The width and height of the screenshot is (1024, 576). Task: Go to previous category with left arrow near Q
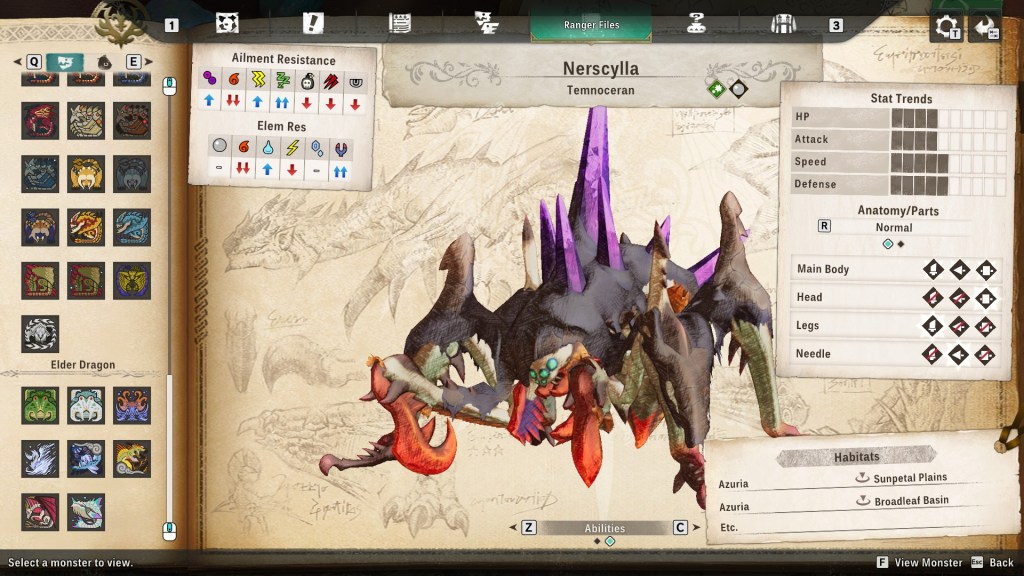coord(18,62)
